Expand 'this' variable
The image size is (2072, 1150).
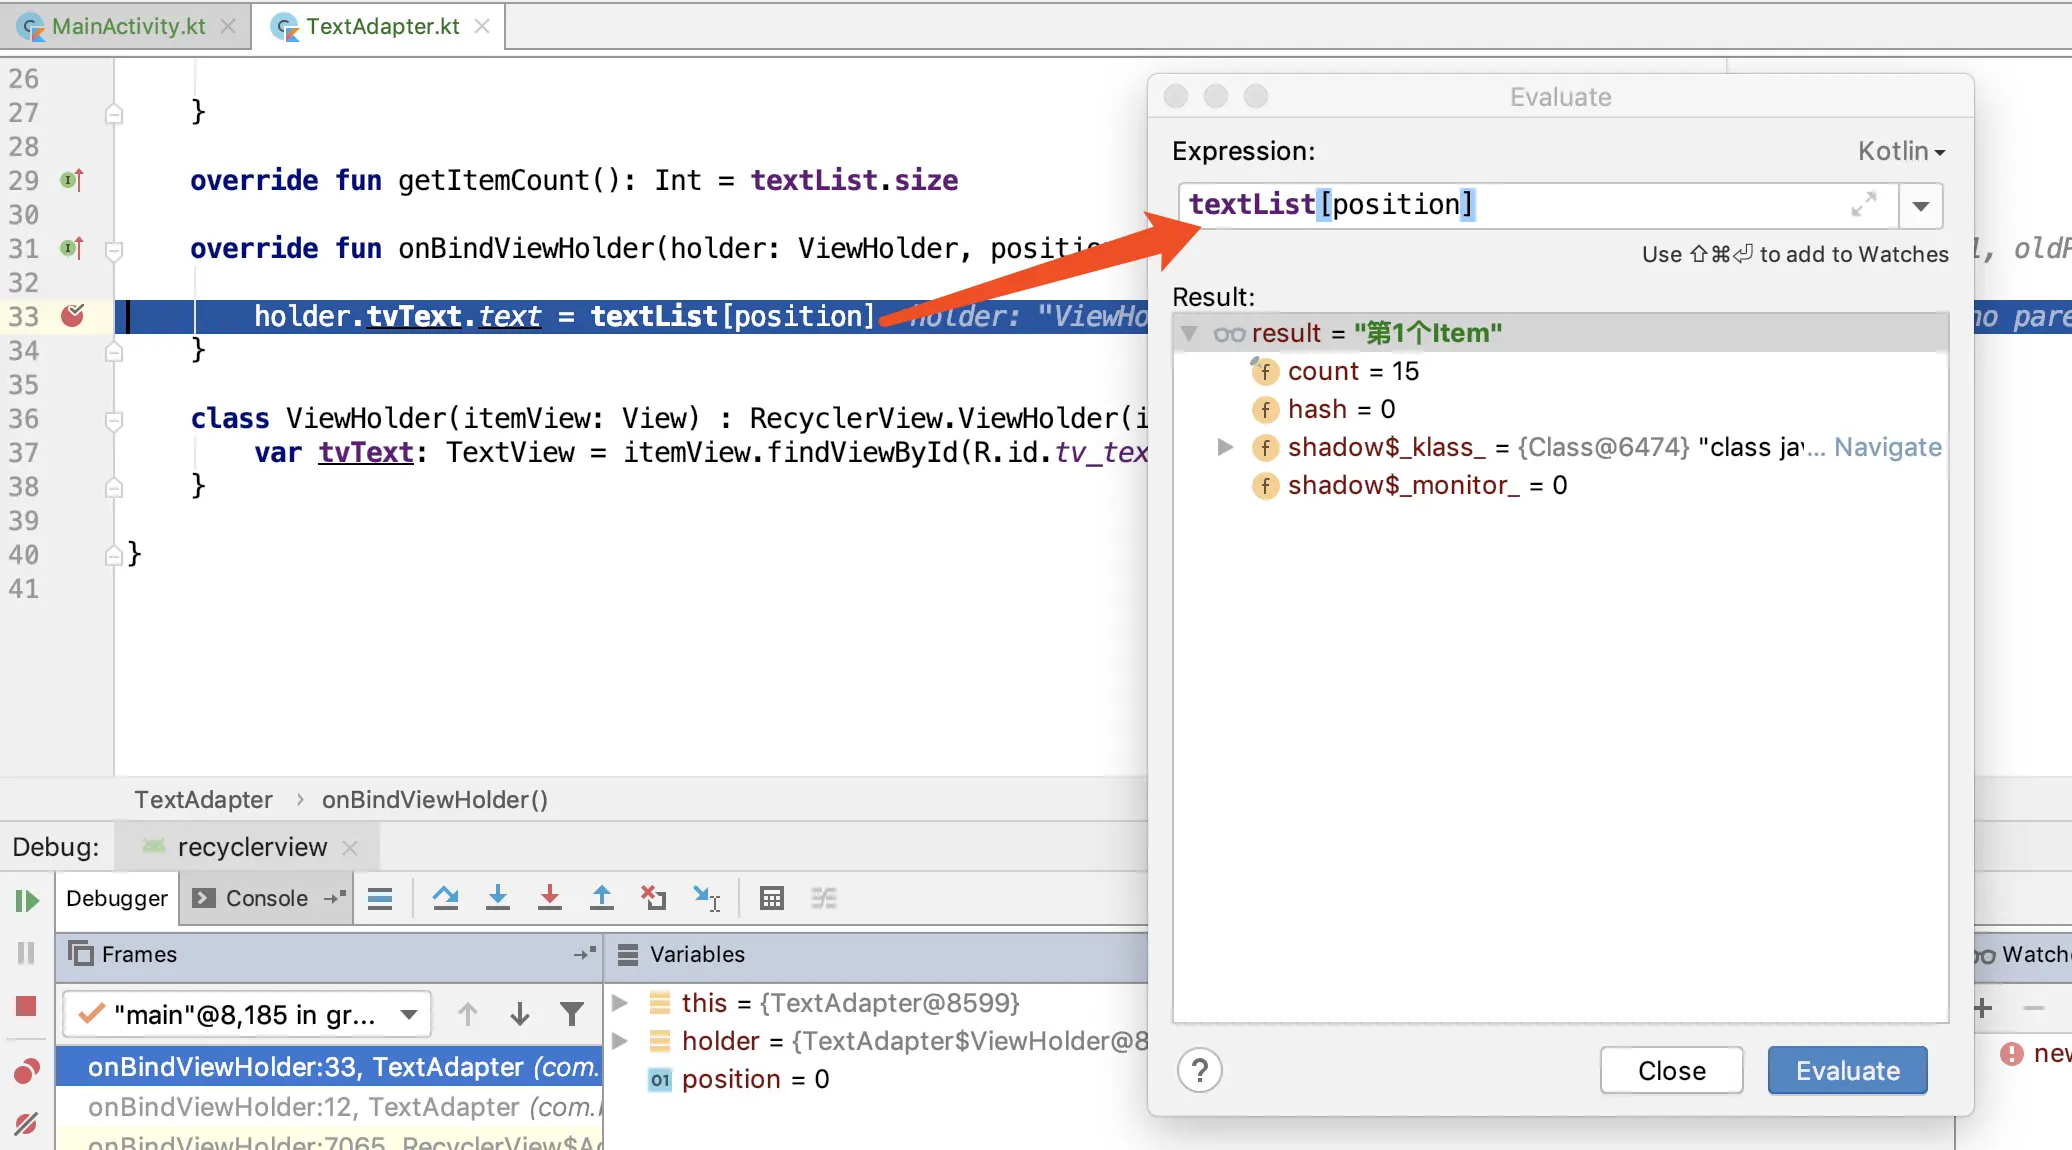pyautogui.click(x=620, y=1003)
